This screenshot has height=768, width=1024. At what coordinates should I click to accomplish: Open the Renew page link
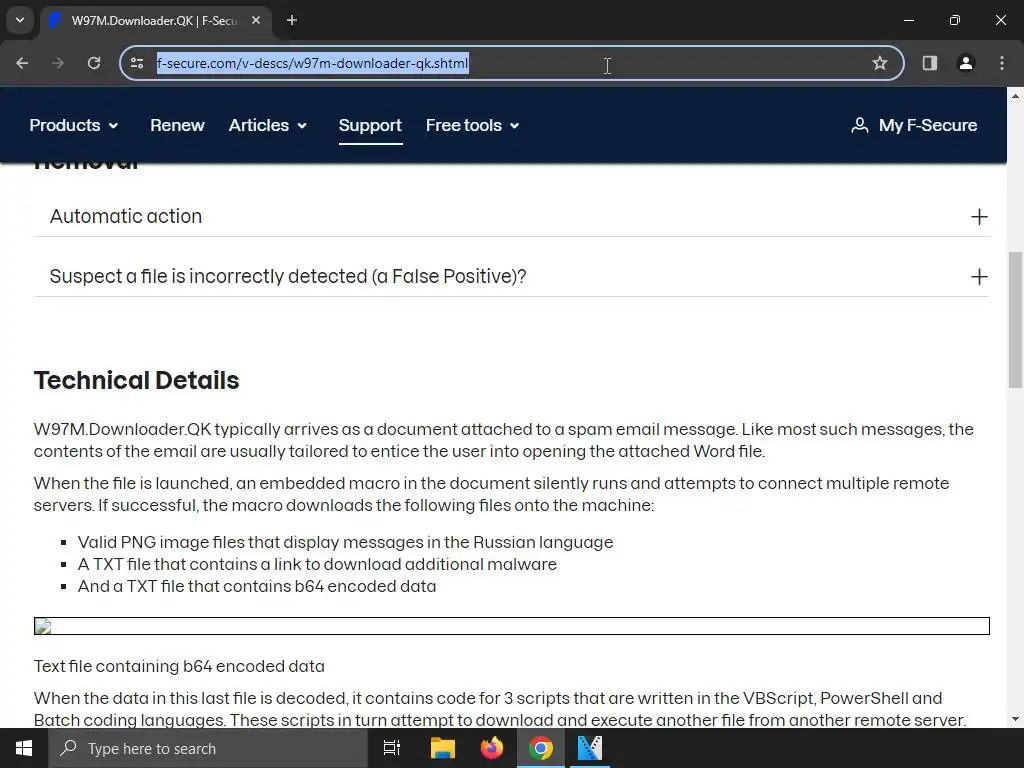point(177,125)
